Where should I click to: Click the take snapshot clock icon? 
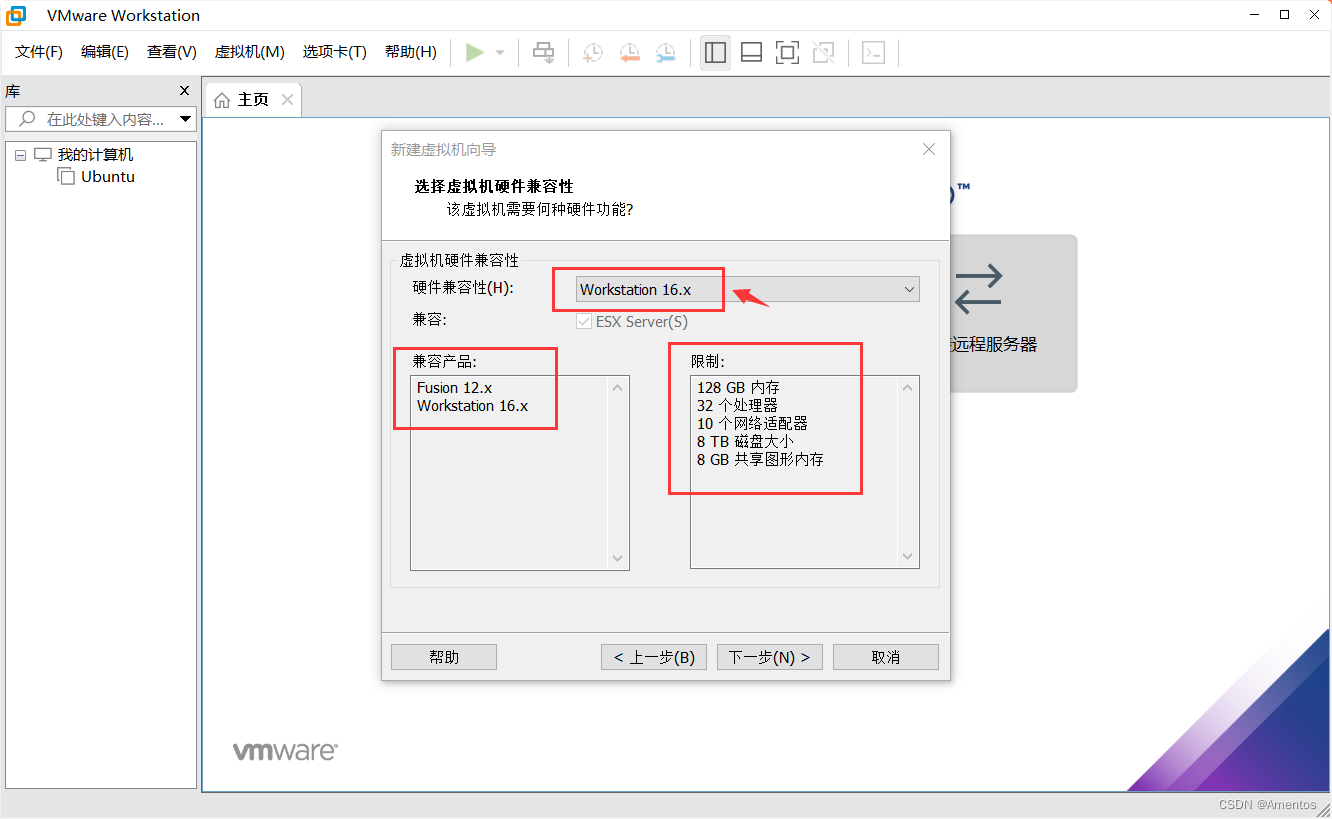pos(593,52)
